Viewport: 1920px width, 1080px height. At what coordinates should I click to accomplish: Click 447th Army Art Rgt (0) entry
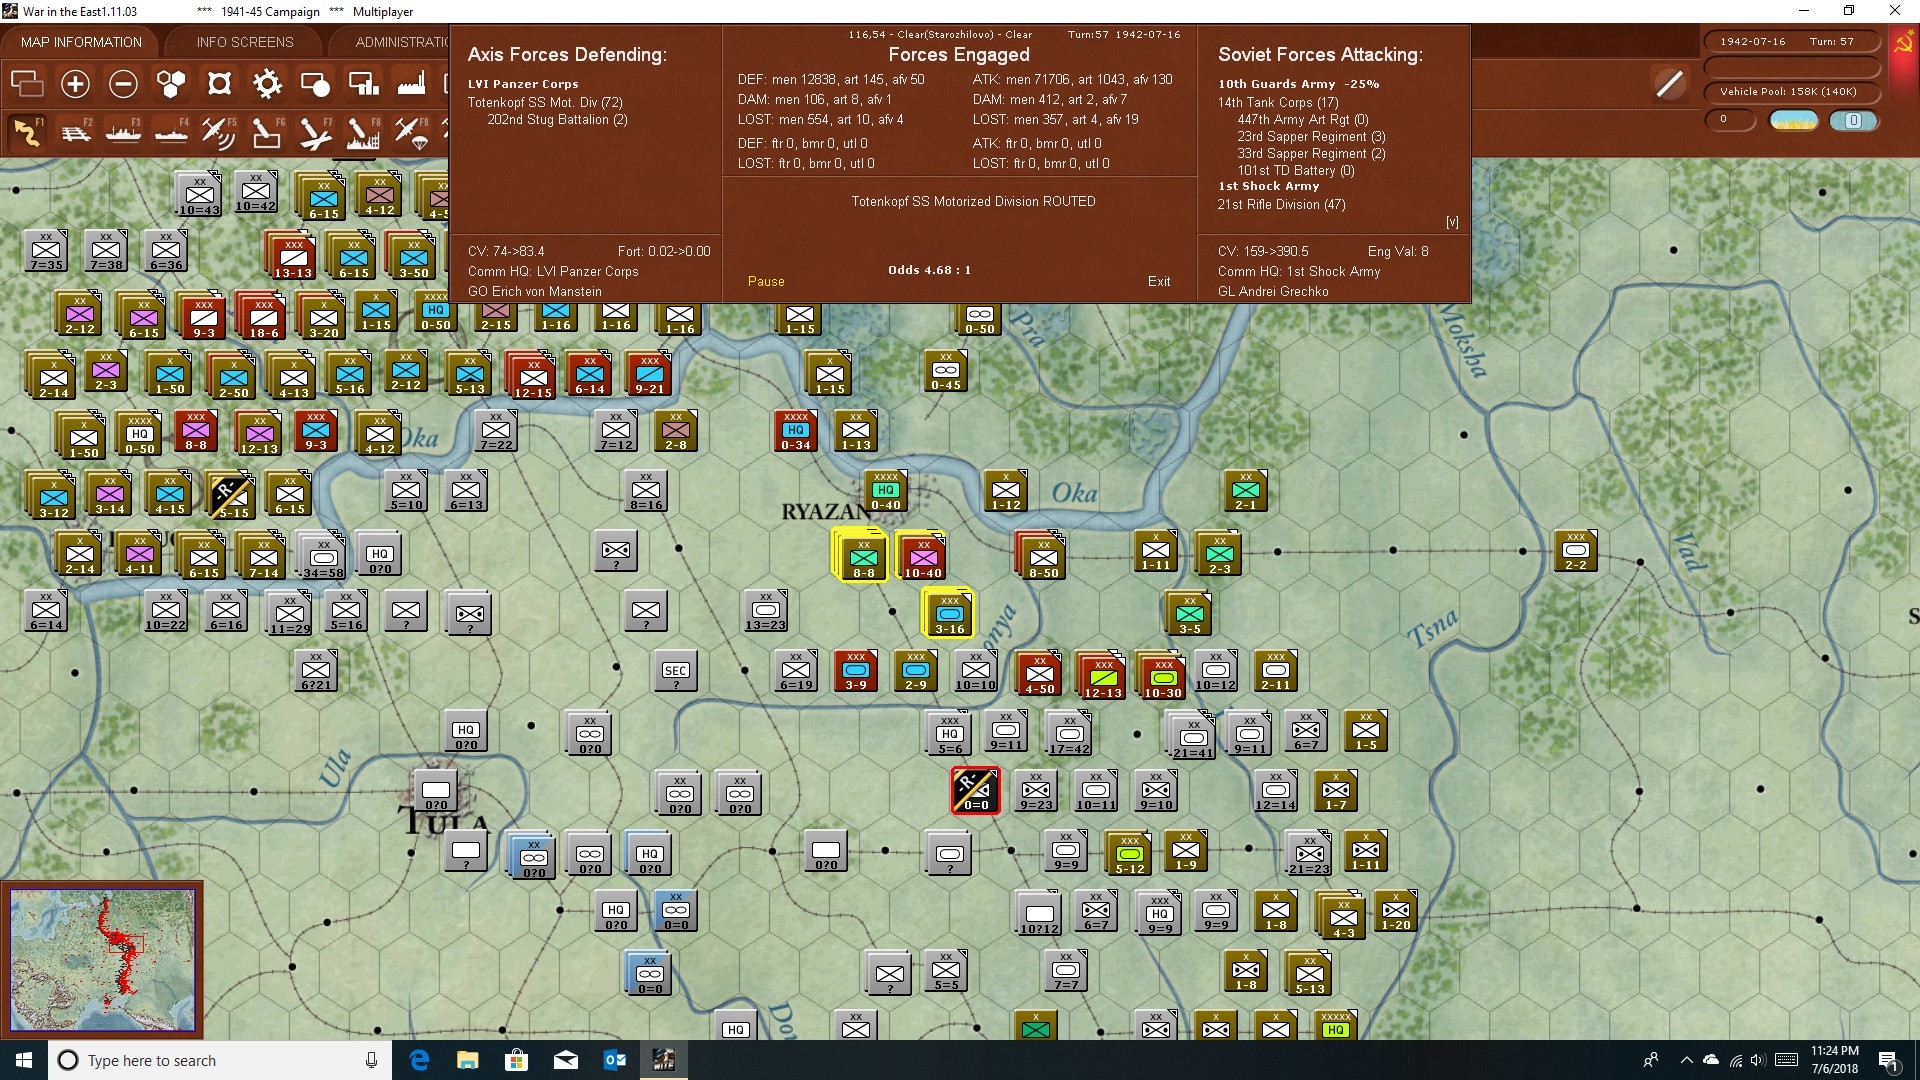tap(1303, 120)
